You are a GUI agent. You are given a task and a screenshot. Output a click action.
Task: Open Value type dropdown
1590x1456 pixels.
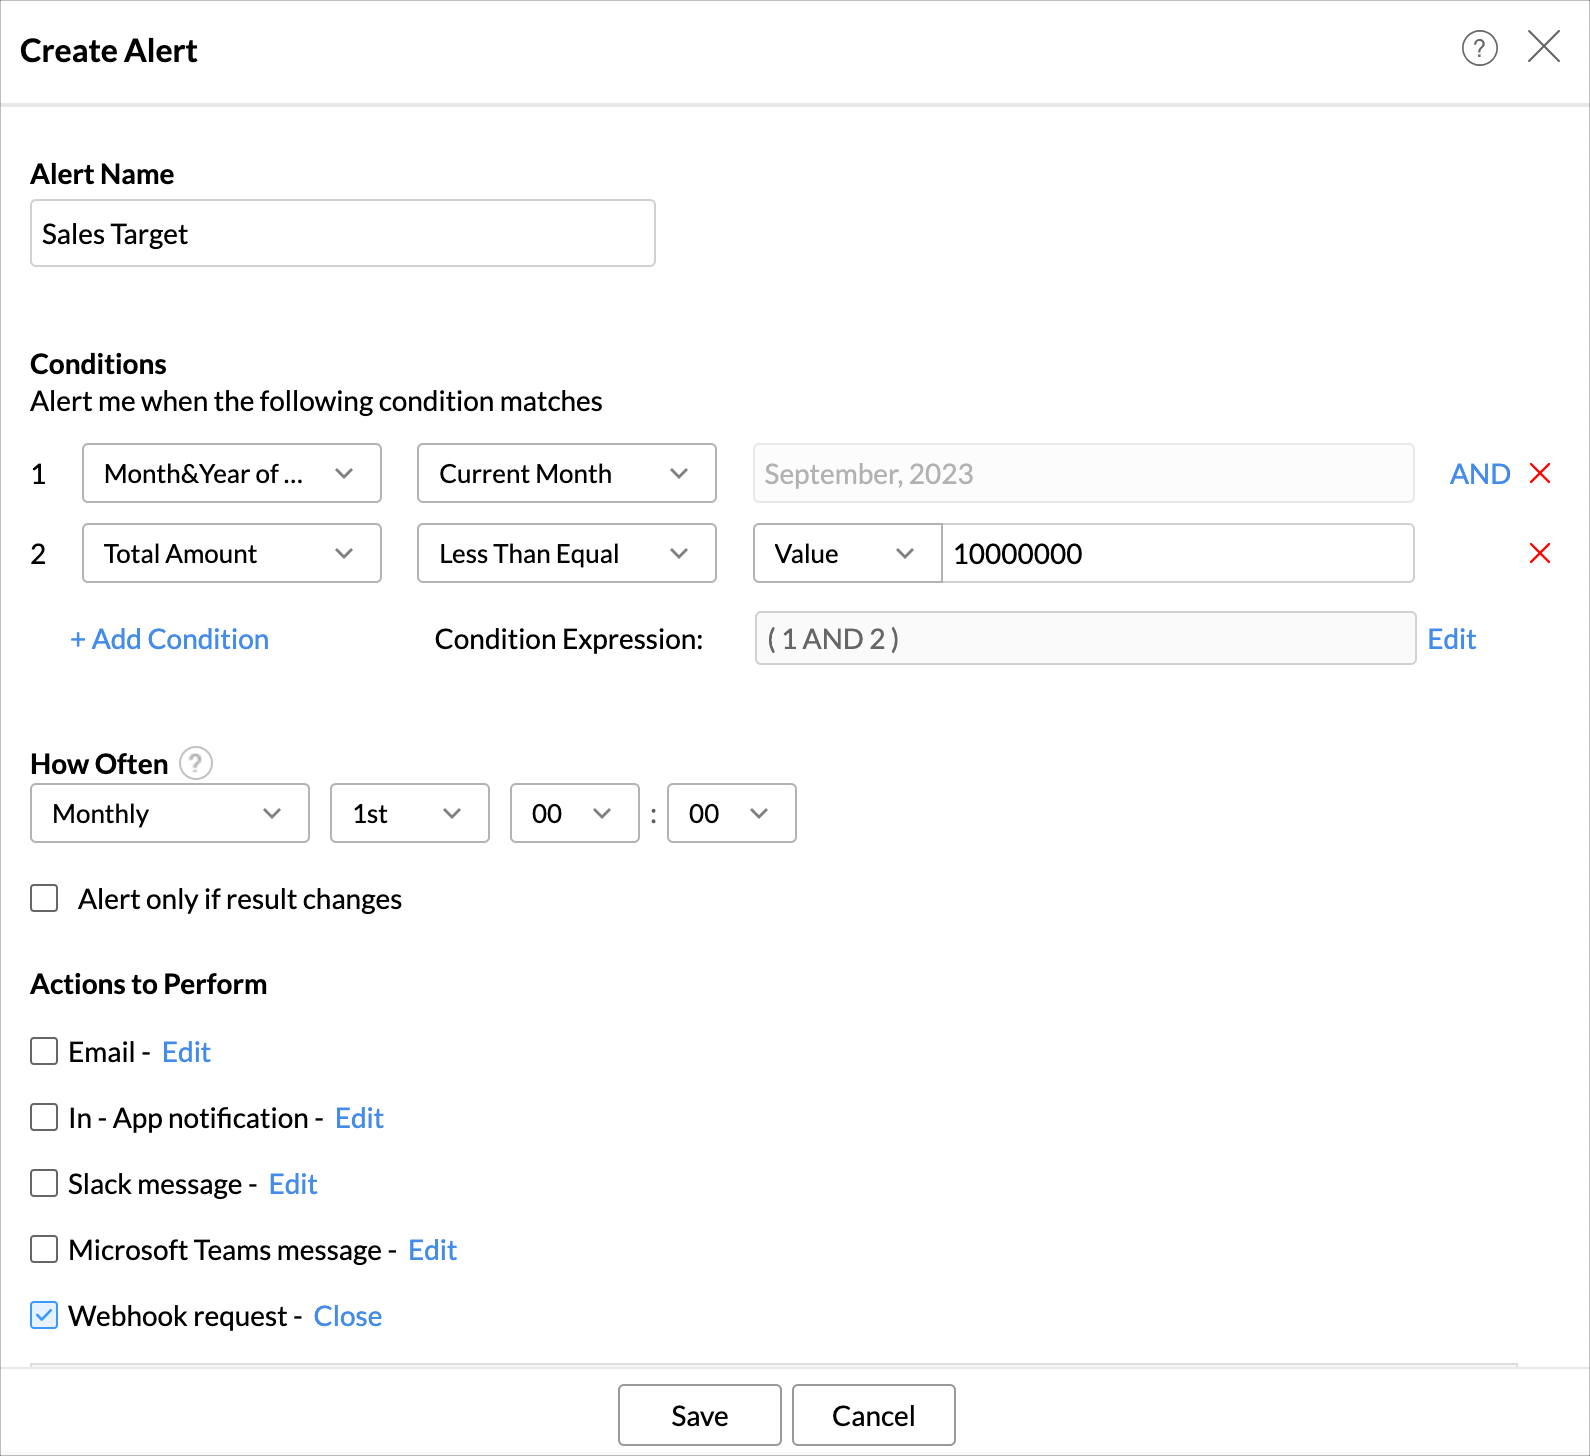847,553
